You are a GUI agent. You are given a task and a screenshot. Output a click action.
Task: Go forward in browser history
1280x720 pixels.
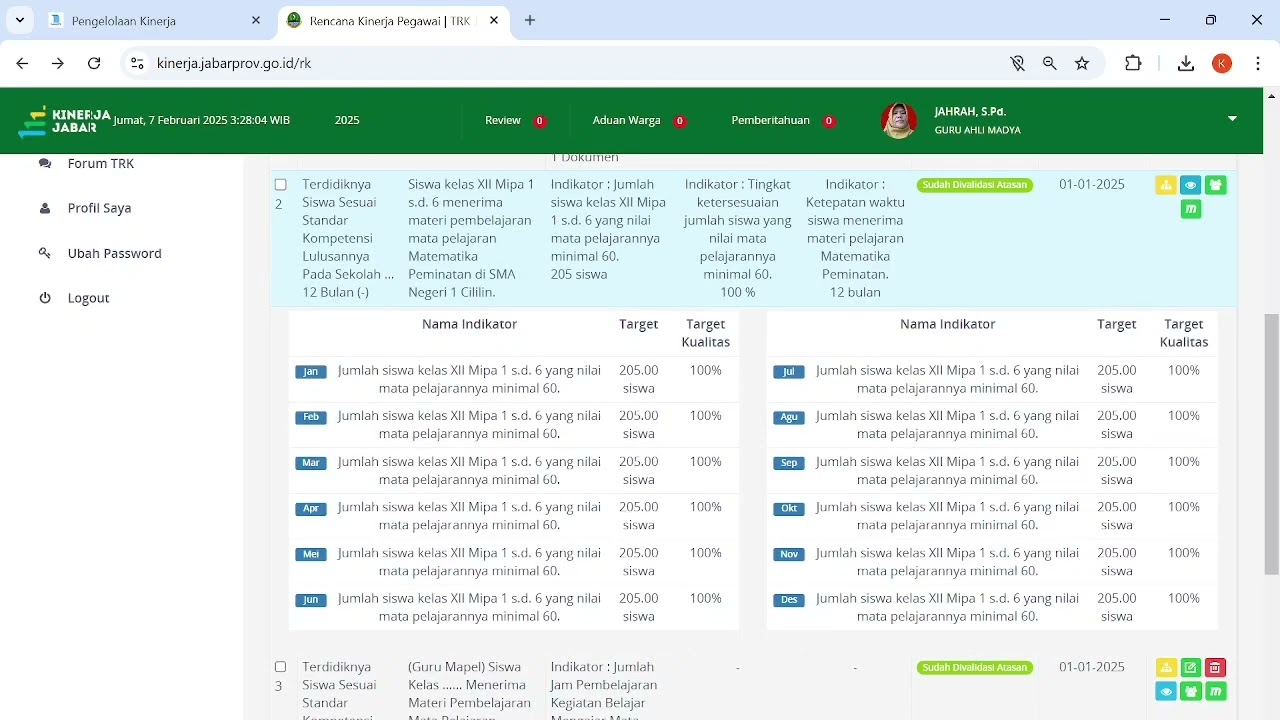click(x=58, y=63)
